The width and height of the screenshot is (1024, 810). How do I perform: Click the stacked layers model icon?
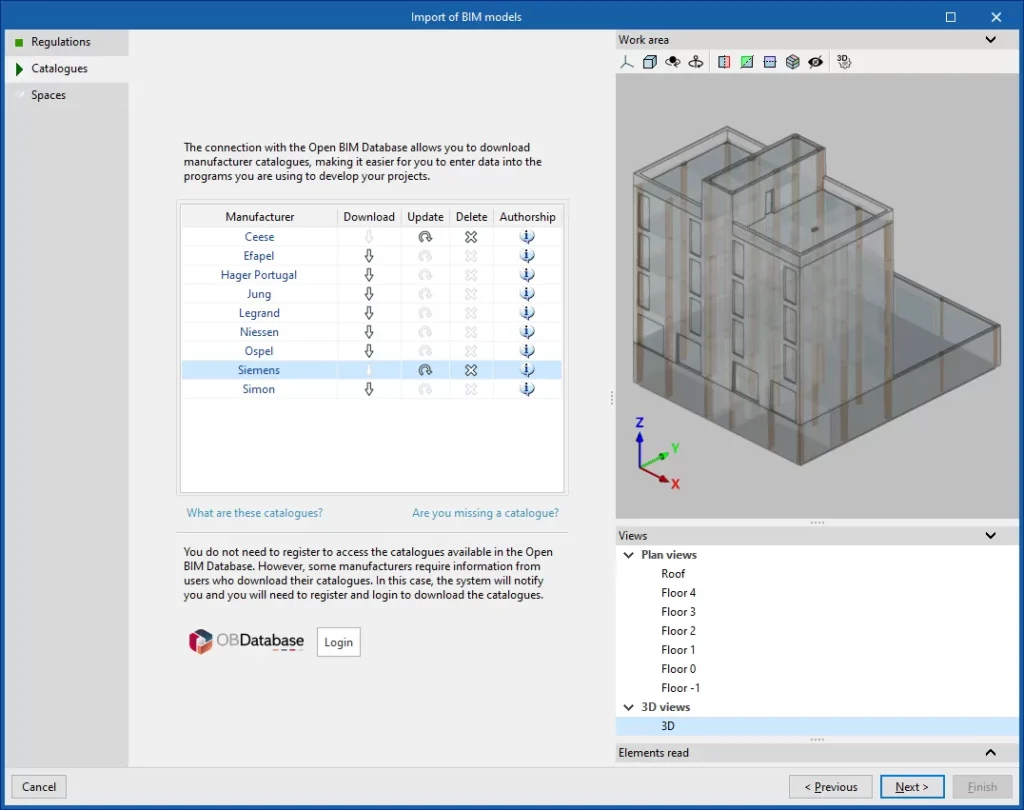point(793,62)
